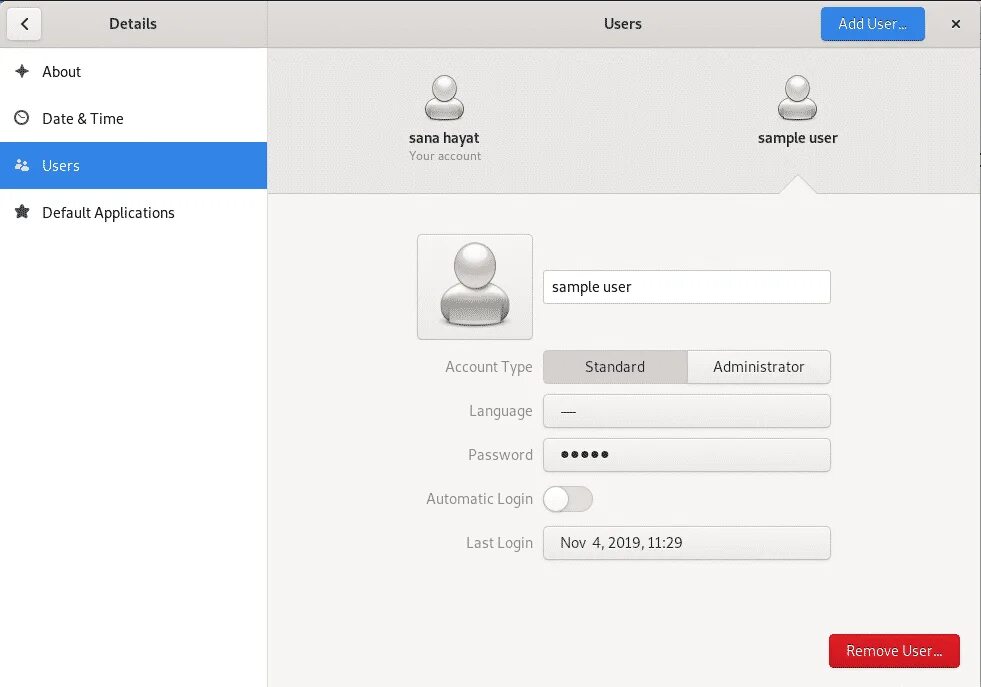Screen dimensions: 981x687
Task: Open Date & Time settings
Action: click(x=133, y=118)
